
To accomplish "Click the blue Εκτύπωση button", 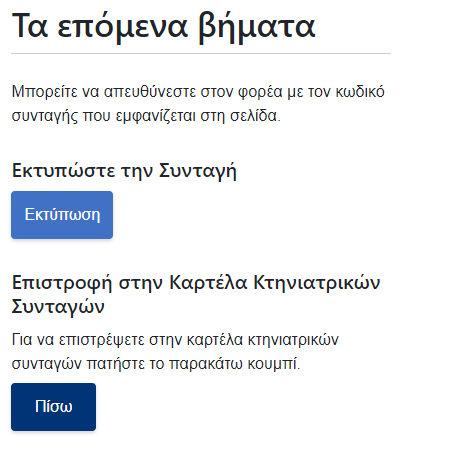I will click(x=62, y=215).
